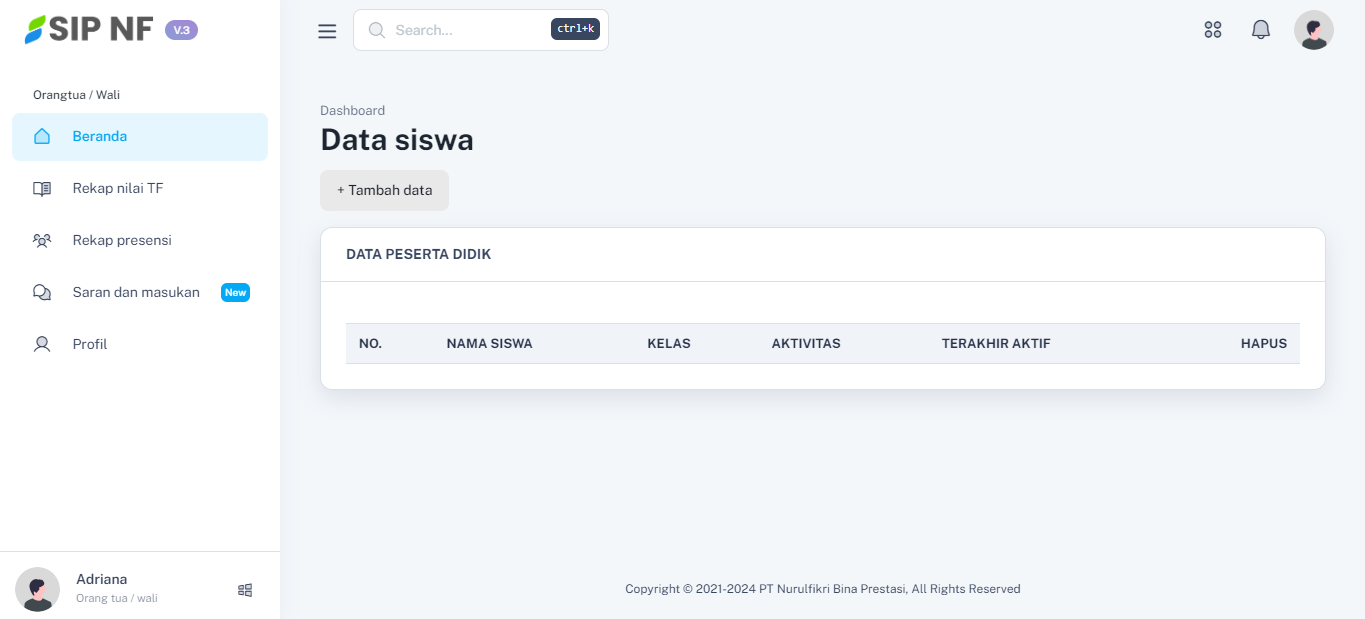1365x619 pixels.
Task: Click the Adriana avatar in sidebar footer
Action: (38, 589)
